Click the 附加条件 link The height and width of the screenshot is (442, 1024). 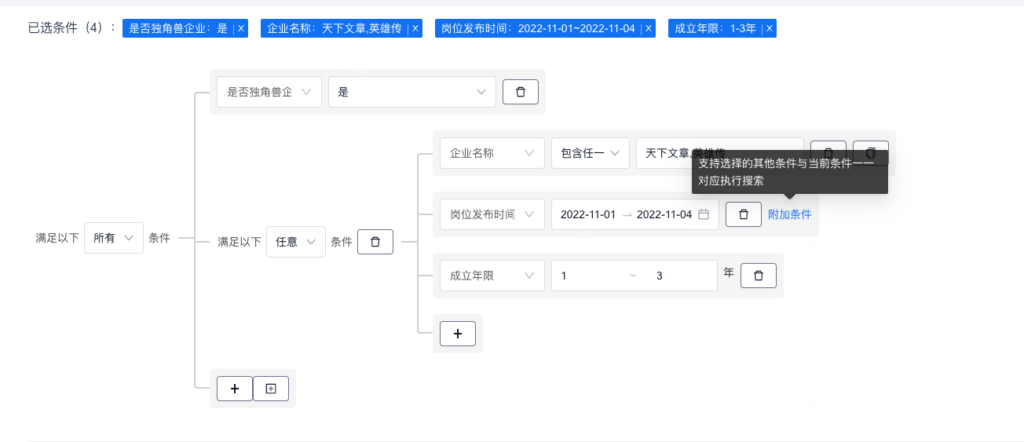789,214
